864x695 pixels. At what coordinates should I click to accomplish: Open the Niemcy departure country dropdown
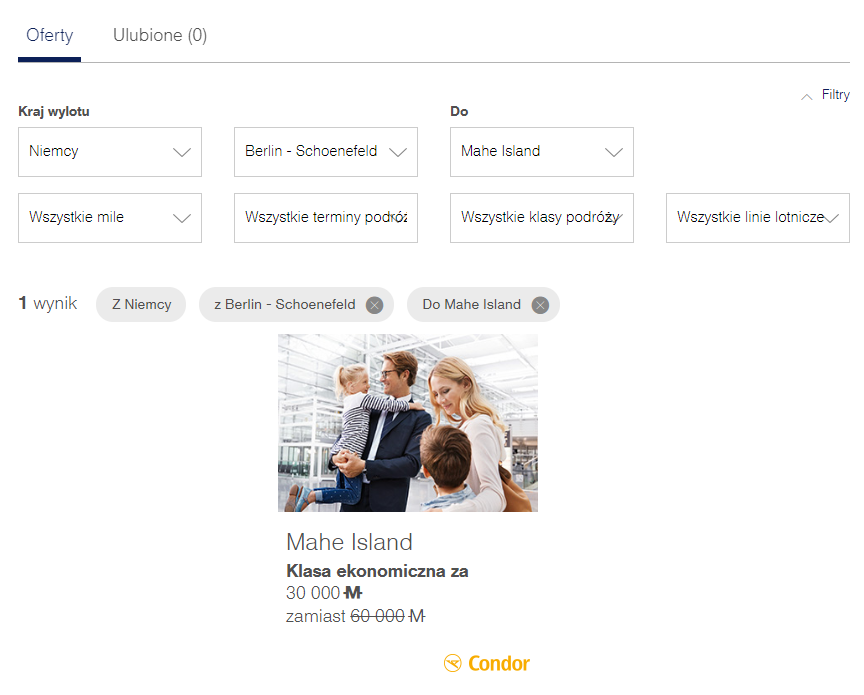pyautogui.click(x=110, y=152)
